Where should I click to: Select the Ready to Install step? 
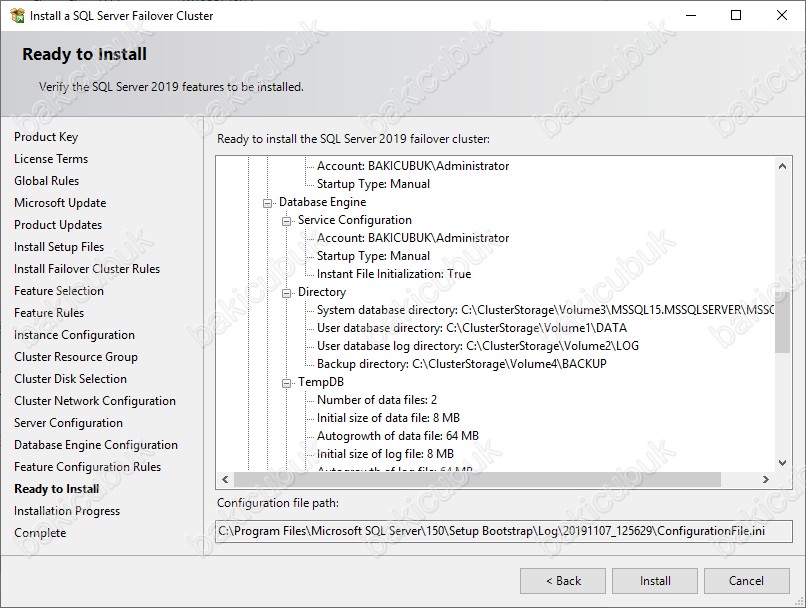57,489
